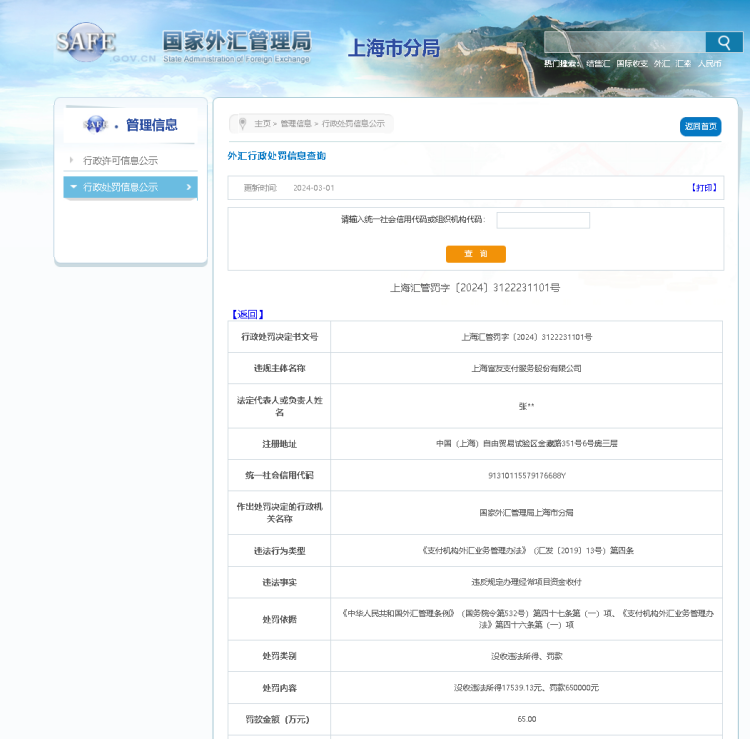Click the 《中华人民共和国外汇管理条例》 basis cell
Screen dimensions: 750x739
(x=526, y=619)
